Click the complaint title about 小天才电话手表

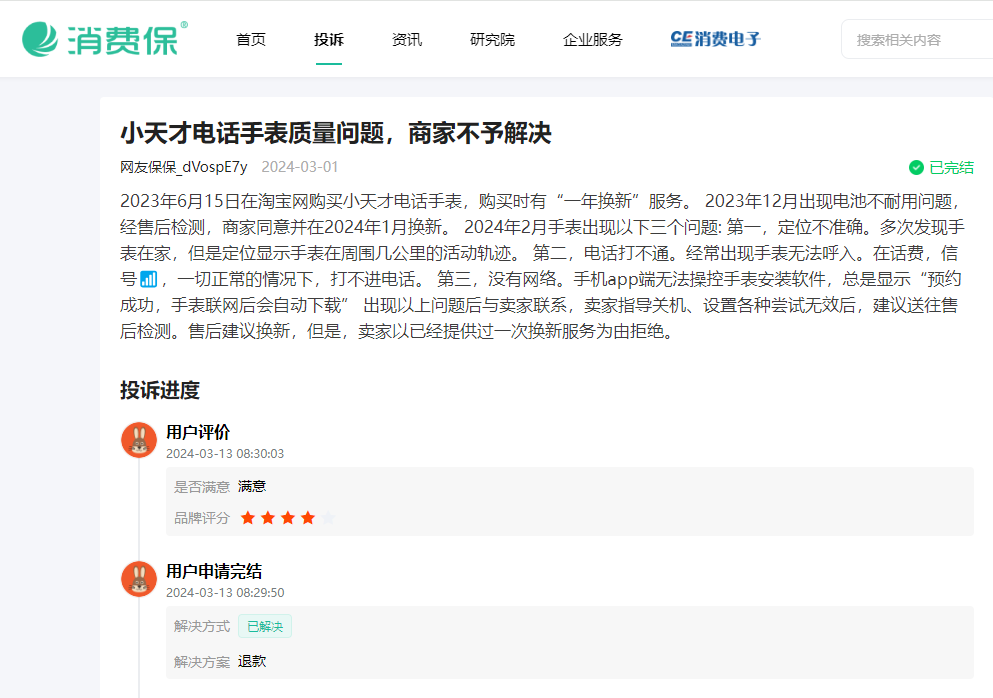coord(336,133)
